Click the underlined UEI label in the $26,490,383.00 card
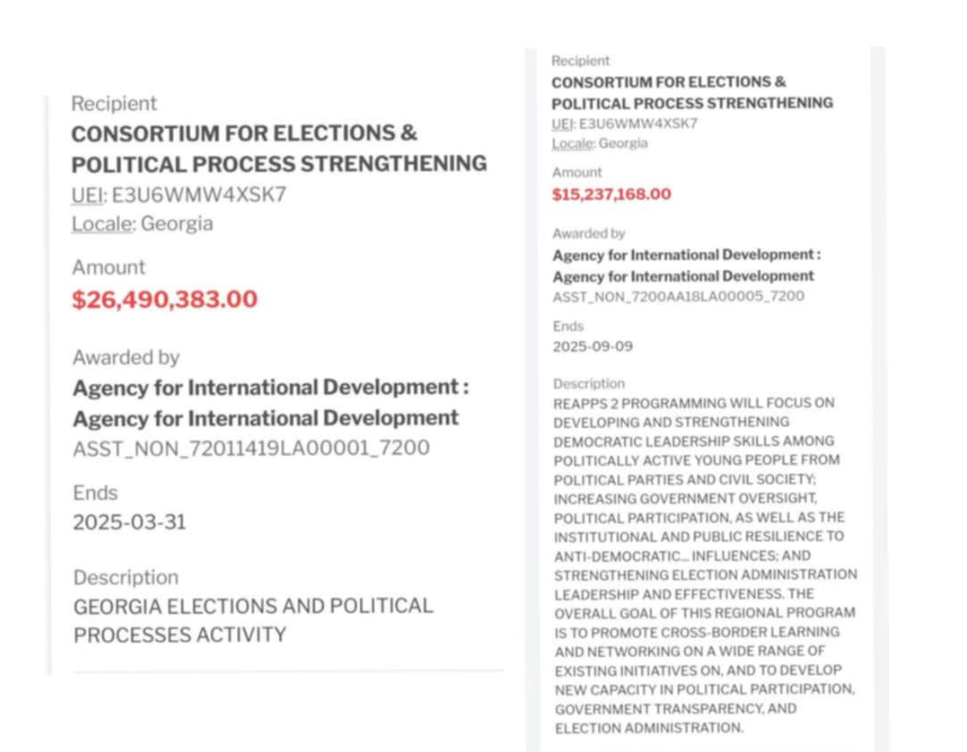This screenshot has width=967, height=752. click(x=87, y=194)
